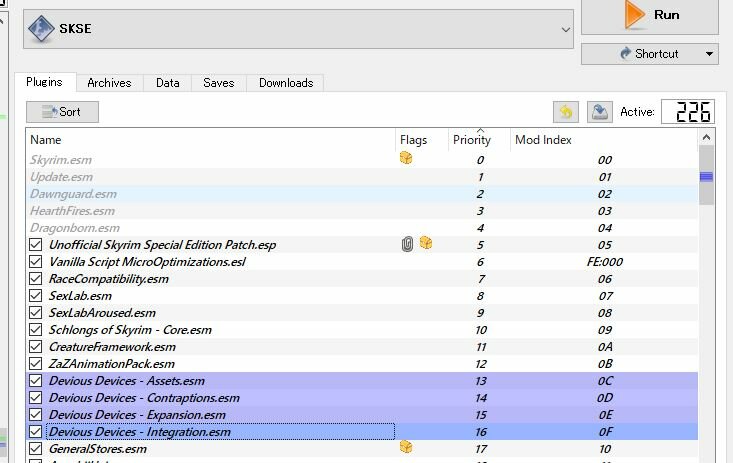Click the restore backup icon button
The image size is (733, 463).
(x=566, y=112)
